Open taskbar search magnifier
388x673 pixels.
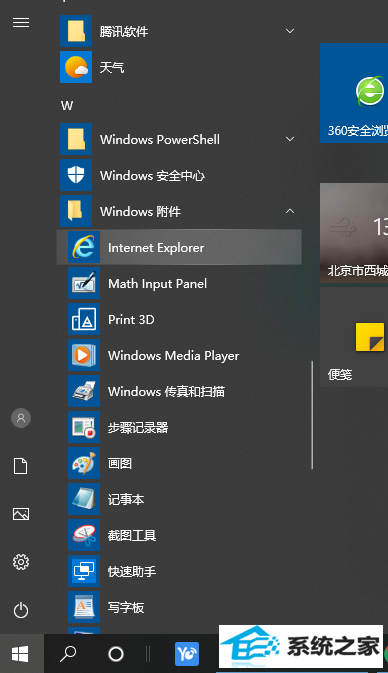(68, 654)
